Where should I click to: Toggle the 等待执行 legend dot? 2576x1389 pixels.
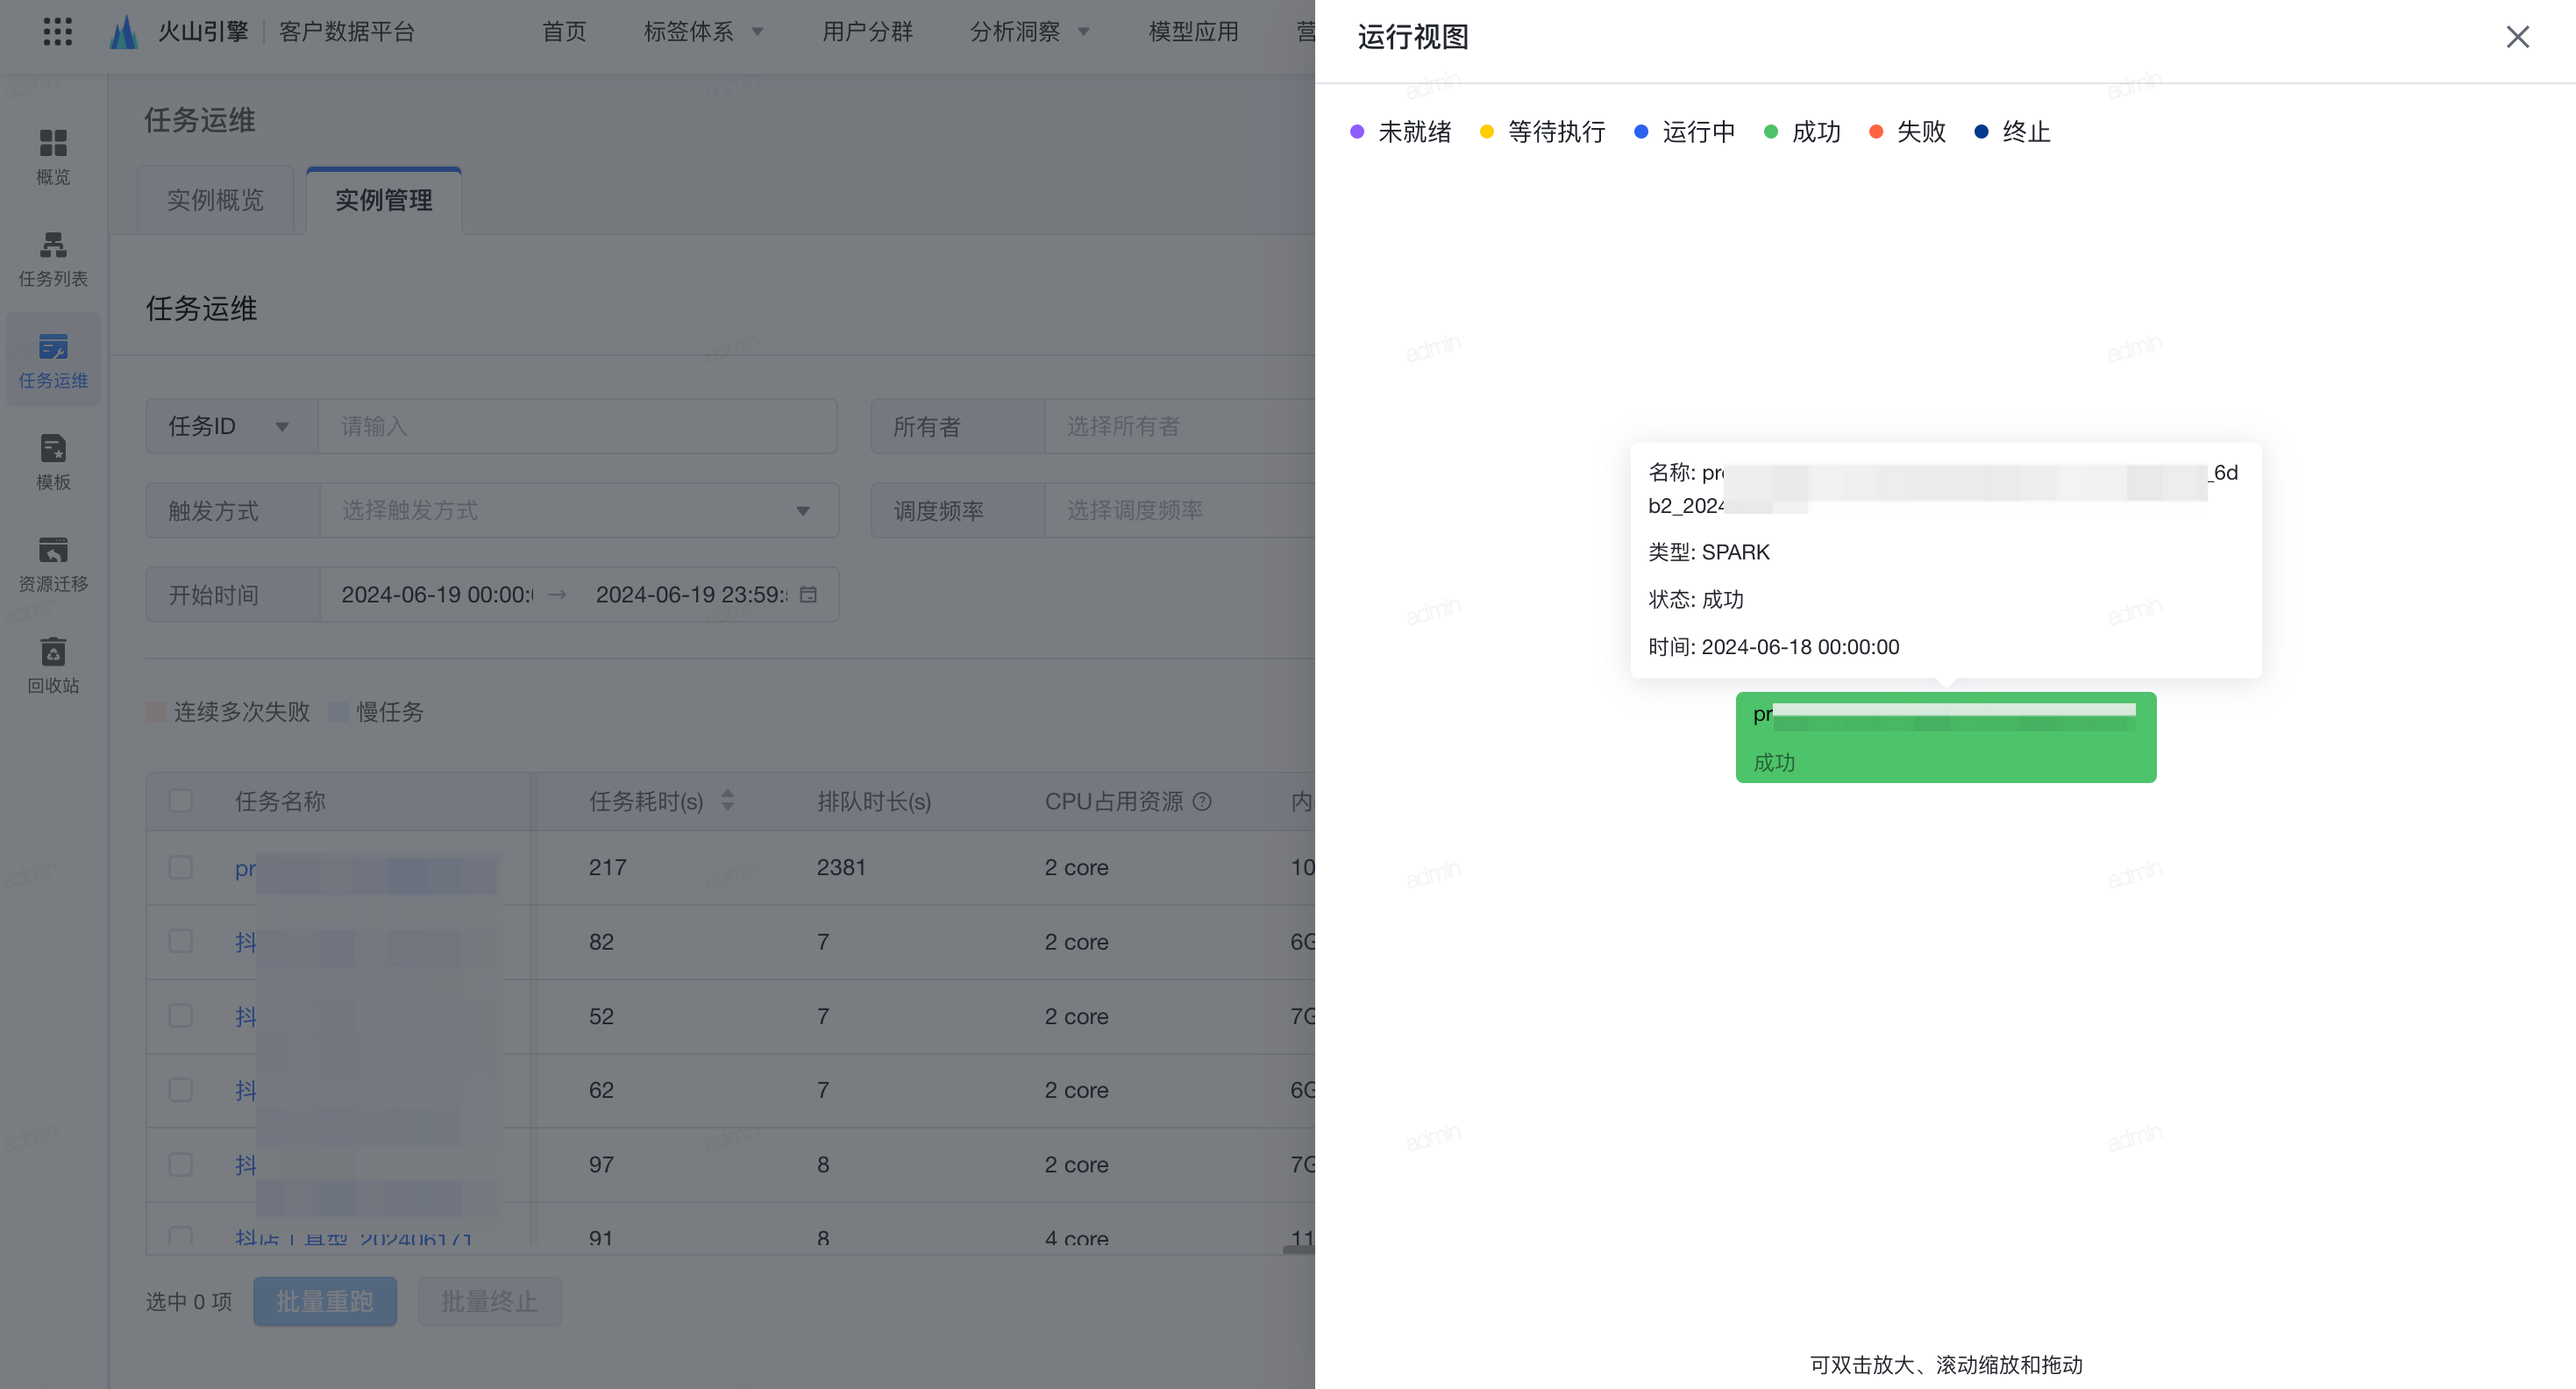[1487, 132]
